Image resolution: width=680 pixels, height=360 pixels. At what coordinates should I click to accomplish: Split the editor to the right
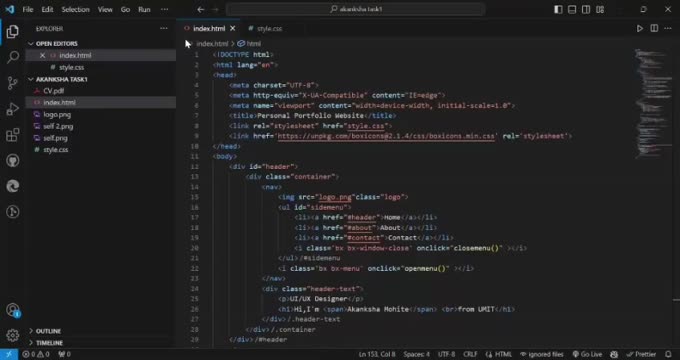(654, 29)
